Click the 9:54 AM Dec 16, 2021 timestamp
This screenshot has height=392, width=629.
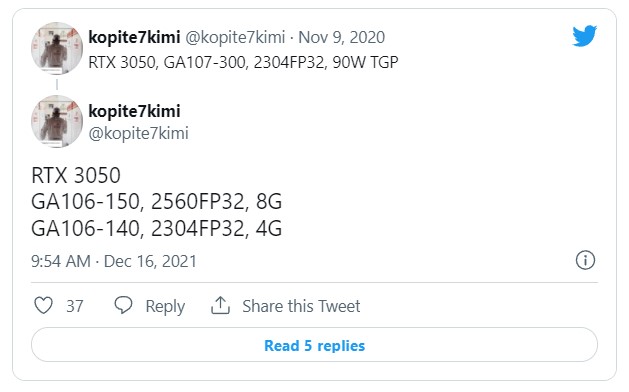(114, 262)
